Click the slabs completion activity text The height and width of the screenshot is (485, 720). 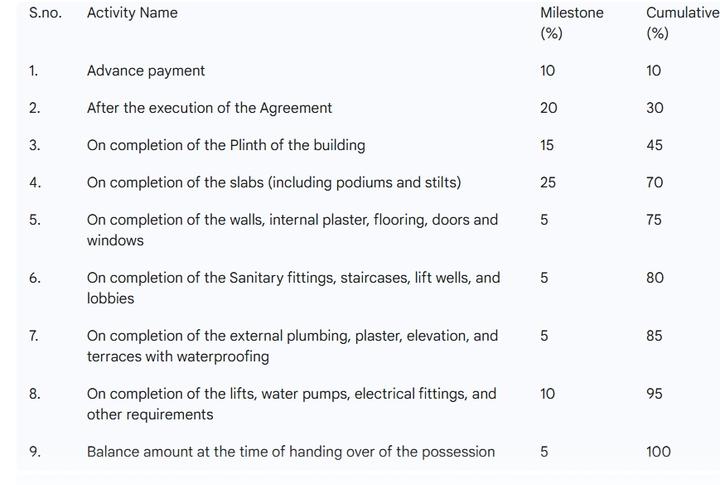[x=274, y=182]
